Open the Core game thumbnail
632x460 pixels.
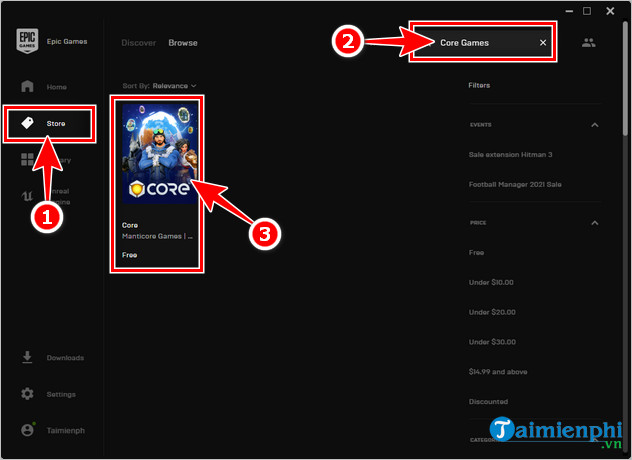[160, 153]
